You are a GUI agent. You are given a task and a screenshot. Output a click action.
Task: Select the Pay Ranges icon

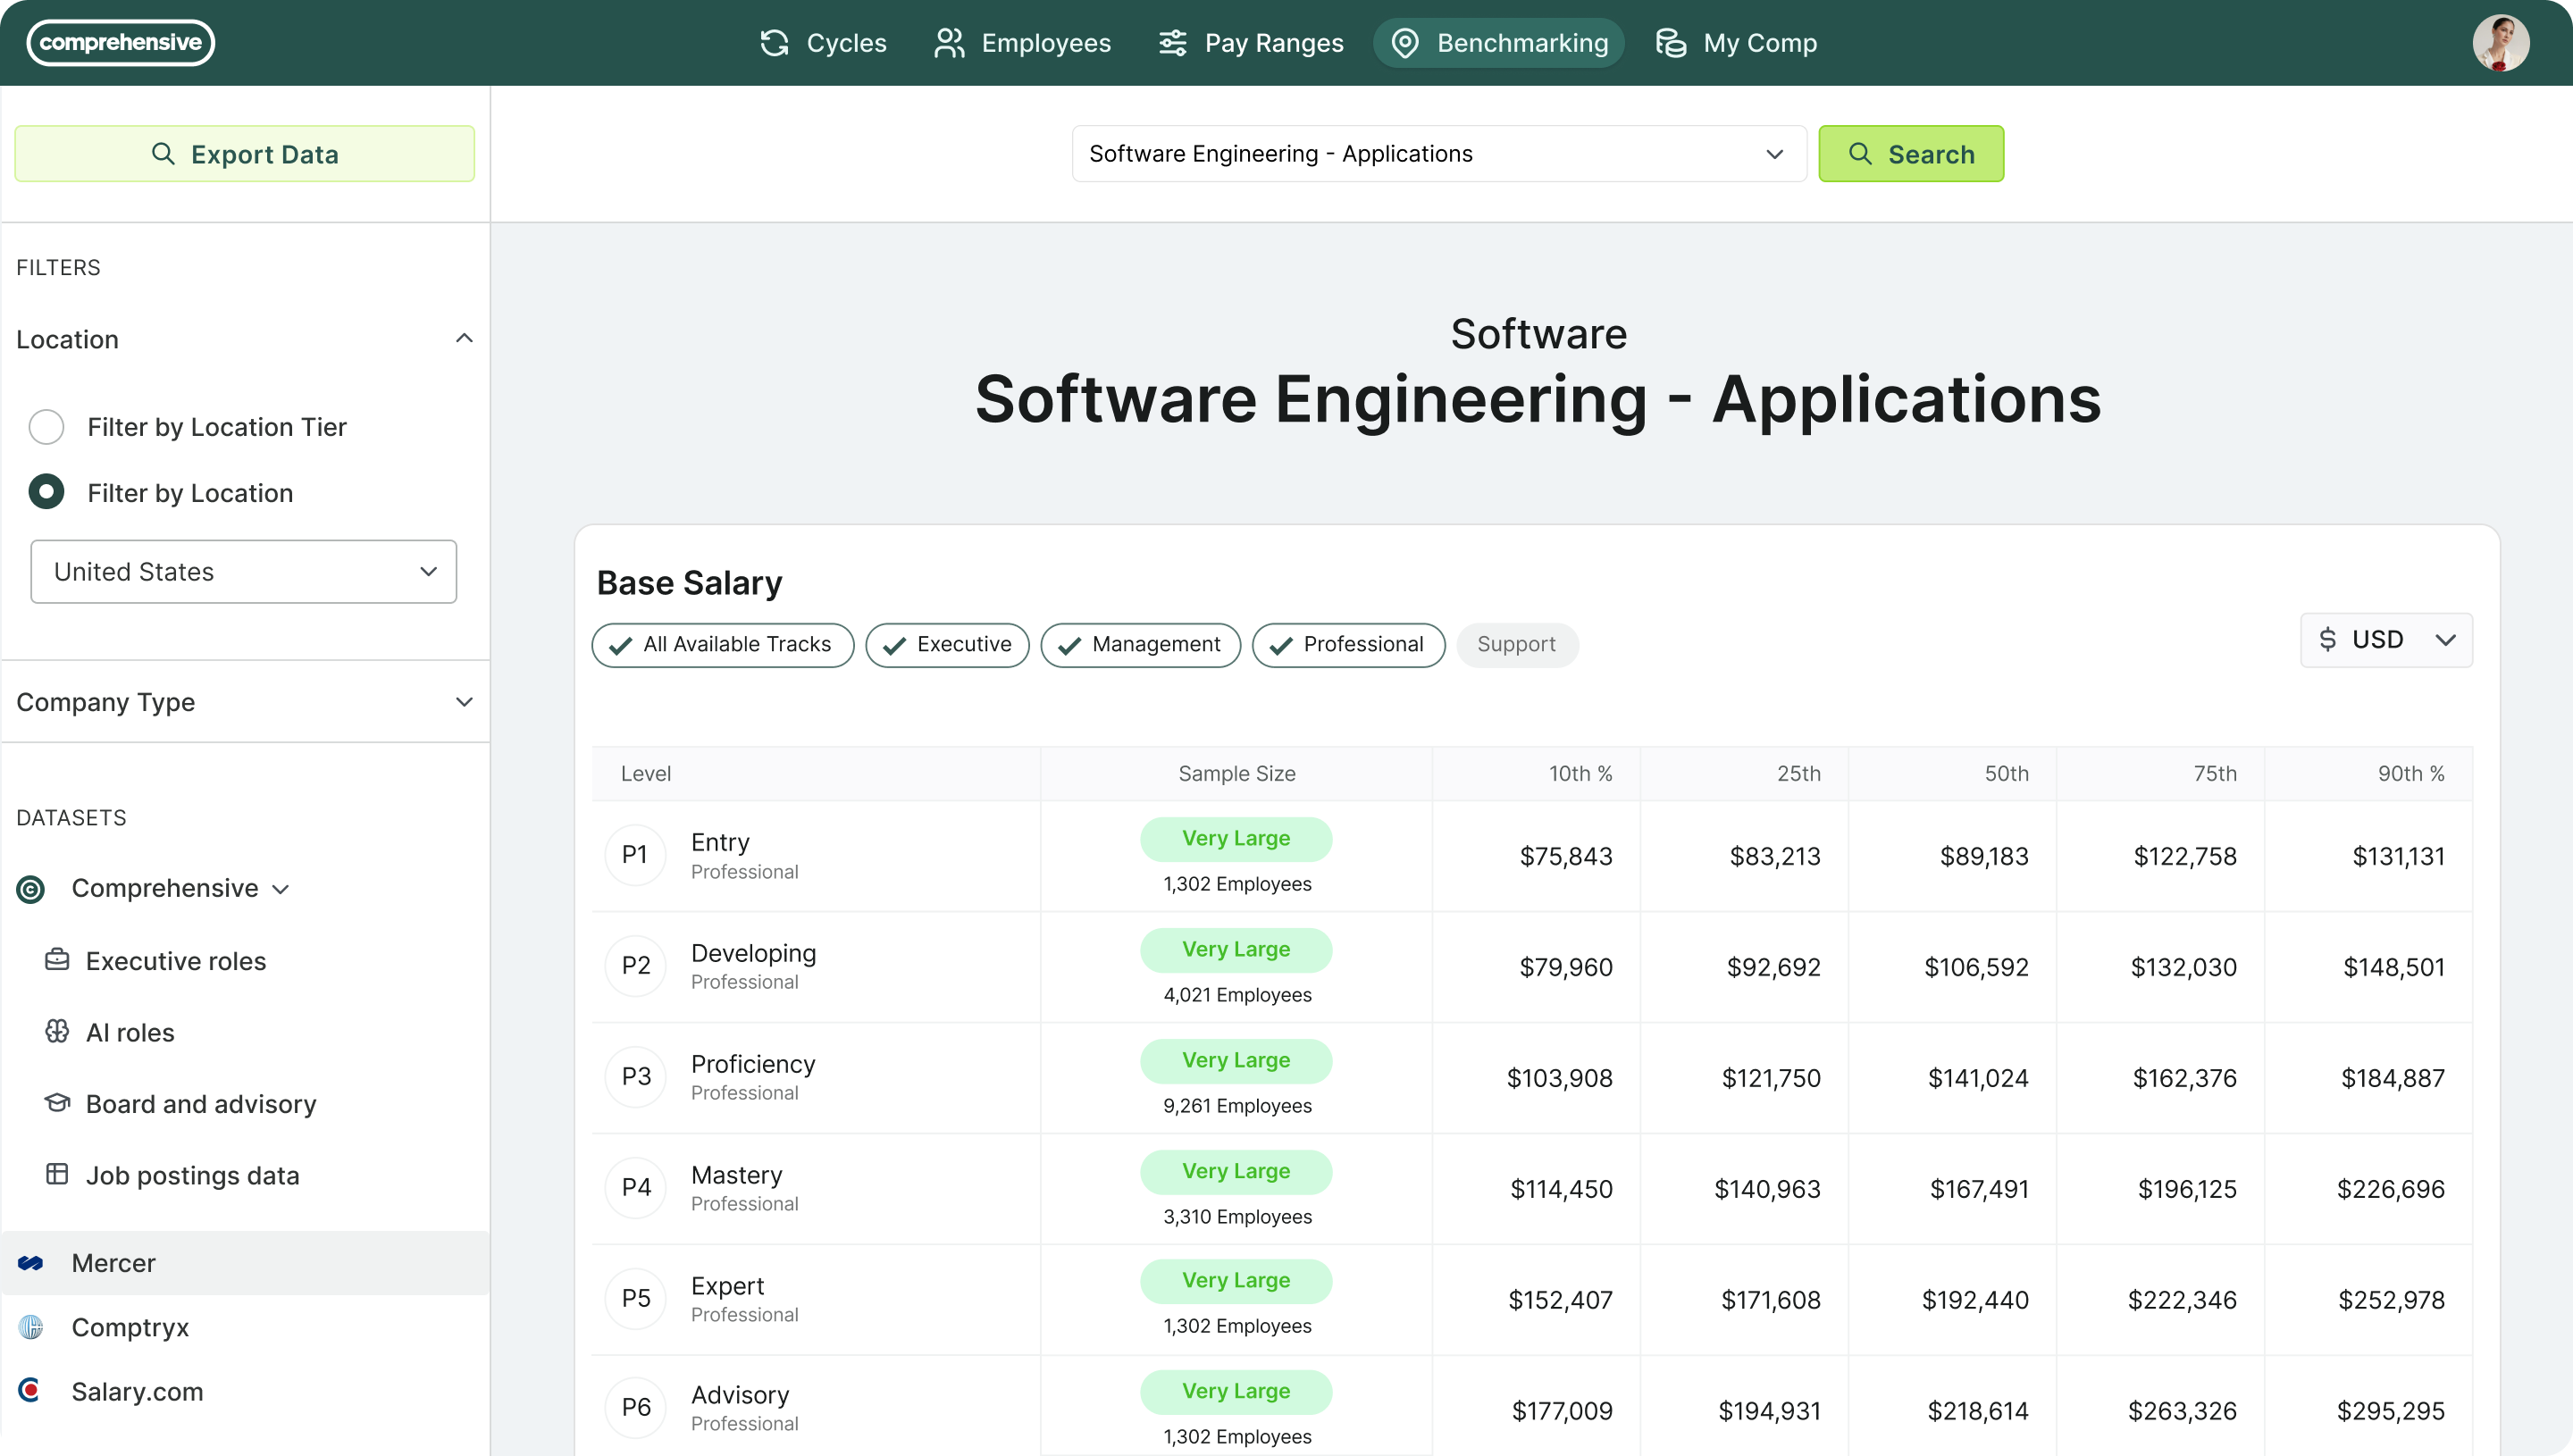(1172, 42)
